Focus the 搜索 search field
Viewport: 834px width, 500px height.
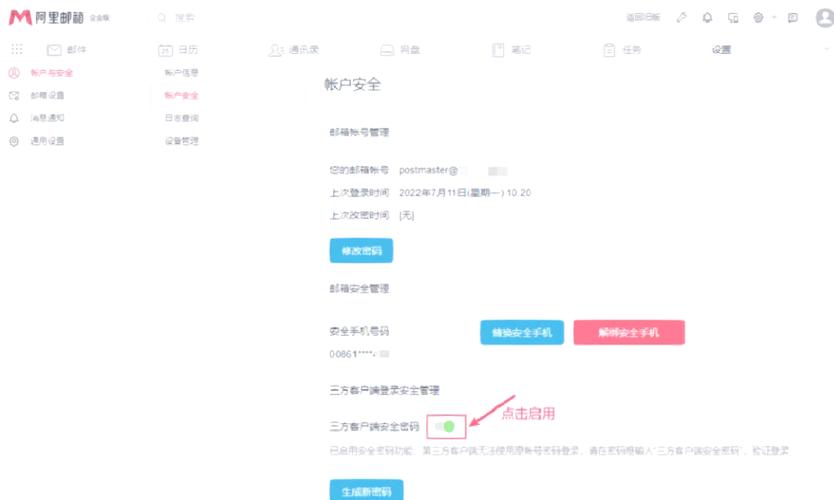coord(185,18)
